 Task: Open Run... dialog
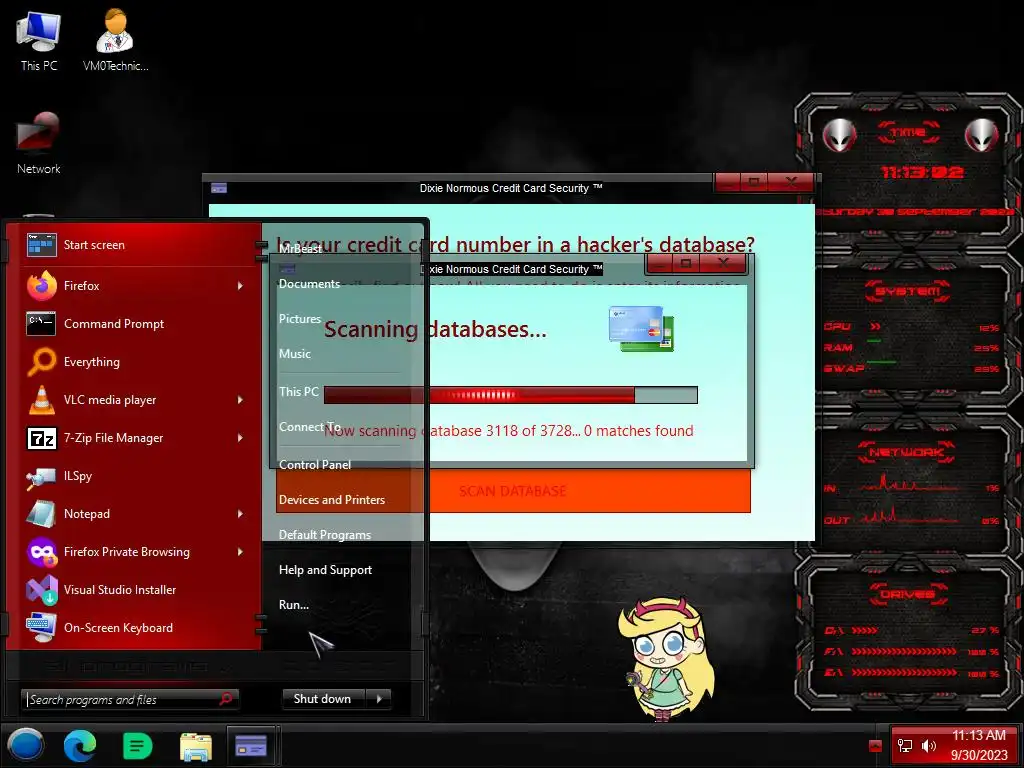[294, 605]
